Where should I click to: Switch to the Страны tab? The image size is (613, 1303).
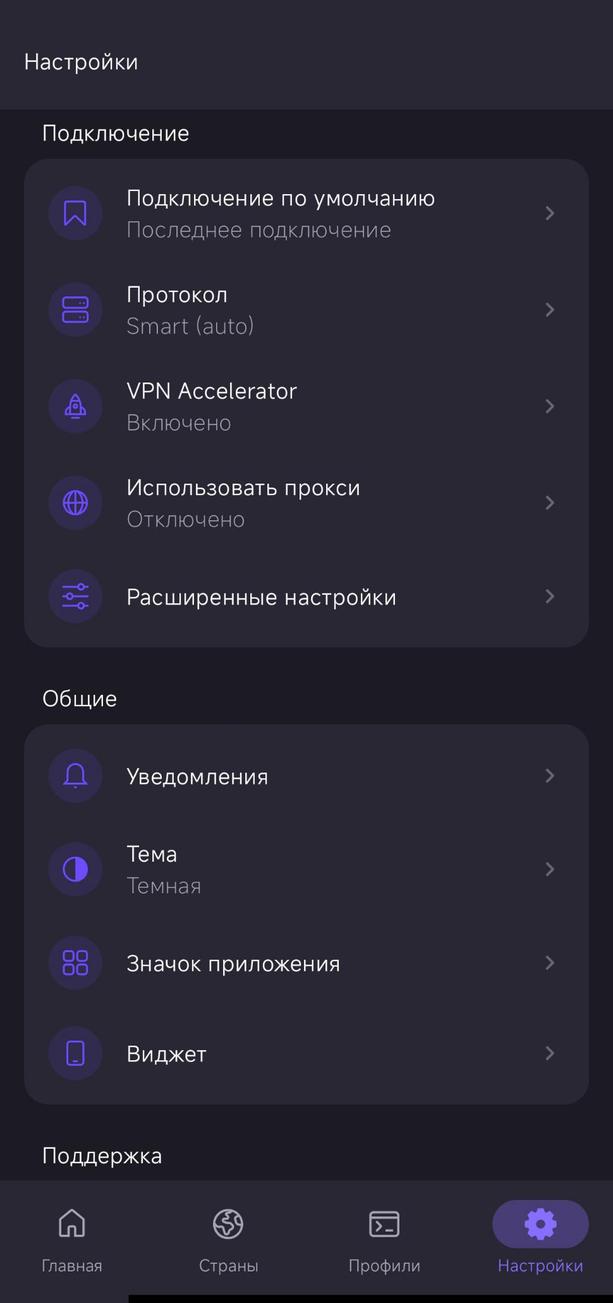228,1238
